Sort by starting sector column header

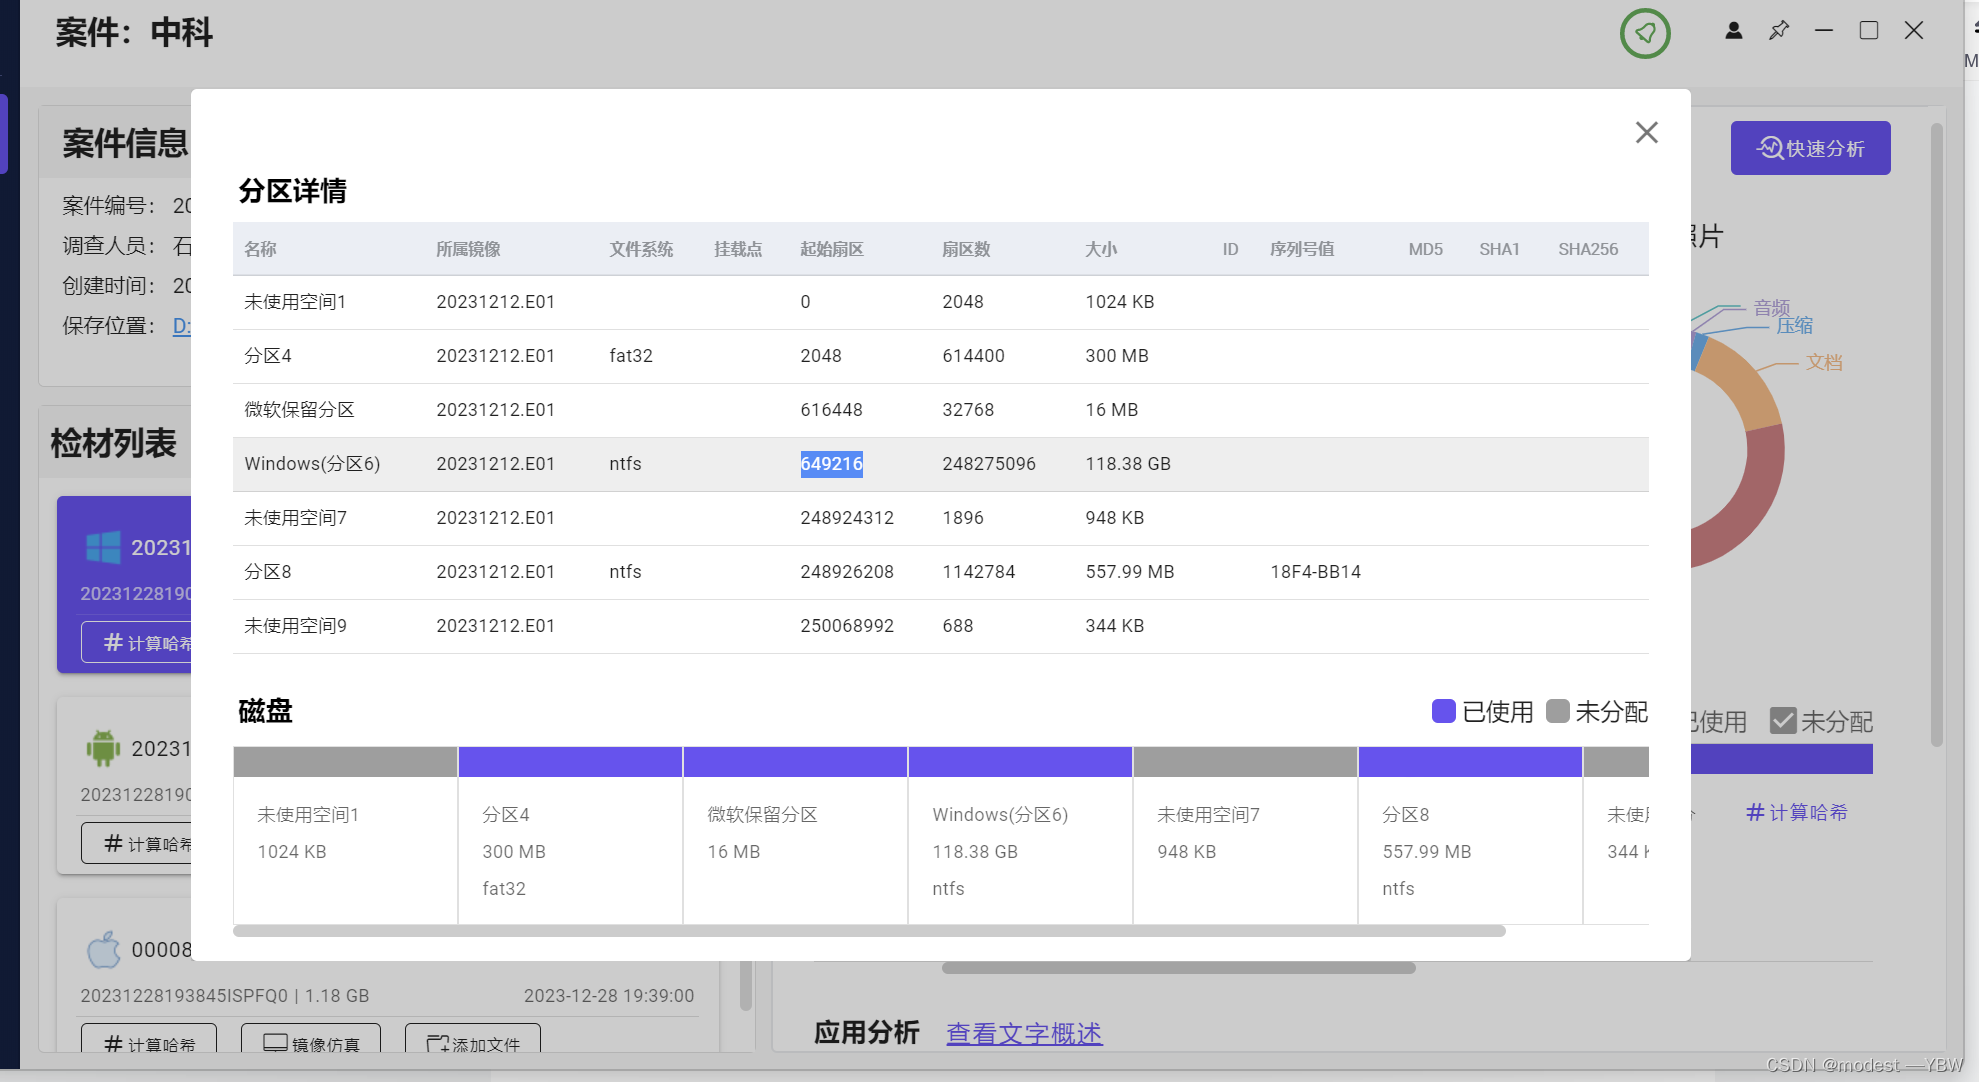click(x=831, y=249)
